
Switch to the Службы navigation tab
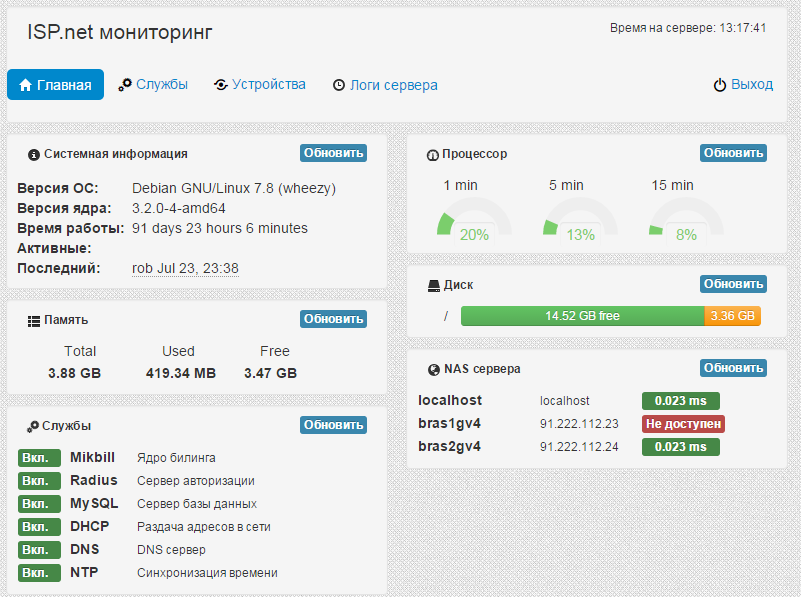click(x=153, y=85)
